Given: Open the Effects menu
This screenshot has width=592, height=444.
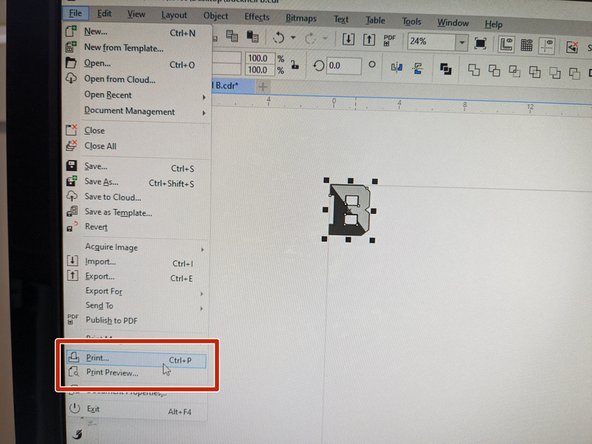Looking at the screenshot, I should 257,17.
